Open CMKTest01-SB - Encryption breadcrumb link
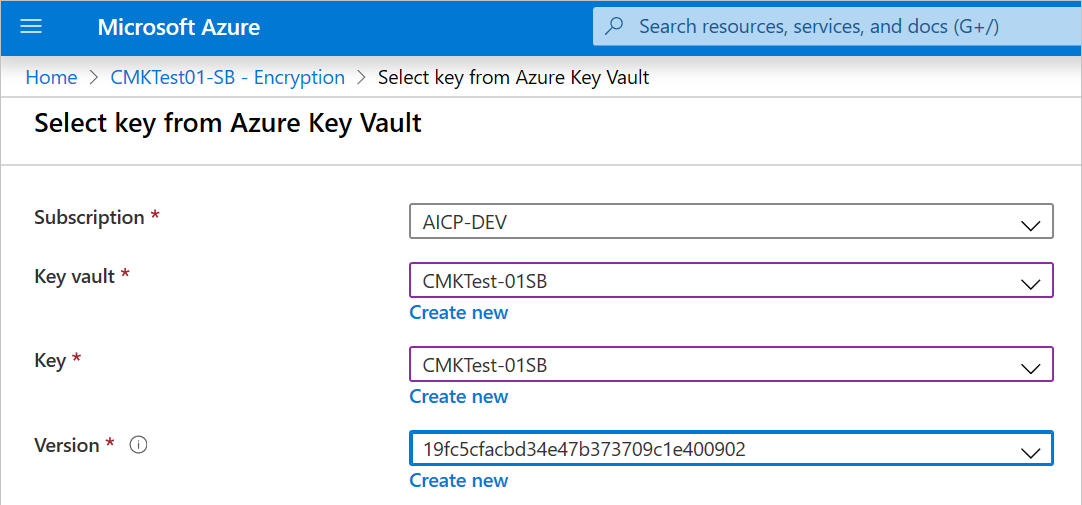This screenshot has height=505, width=1082. point(228,78)
